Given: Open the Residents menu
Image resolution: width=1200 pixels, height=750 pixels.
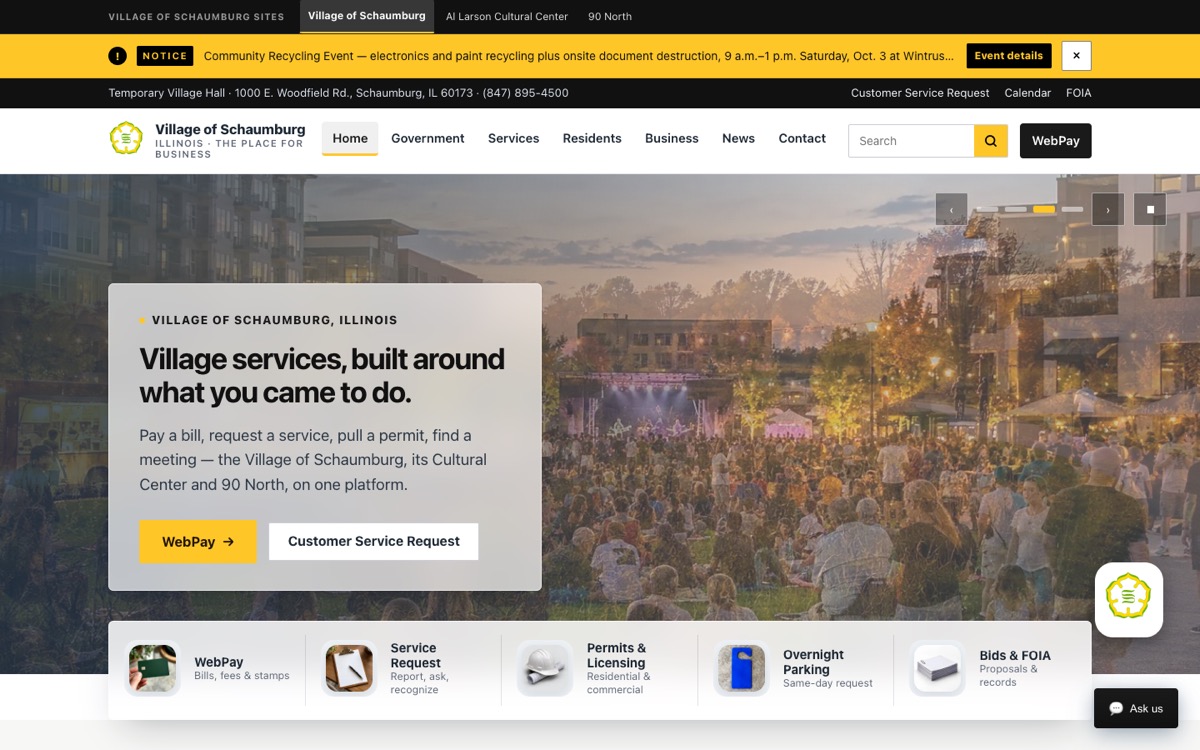Looking at the screenshot, I should point(592,138).
